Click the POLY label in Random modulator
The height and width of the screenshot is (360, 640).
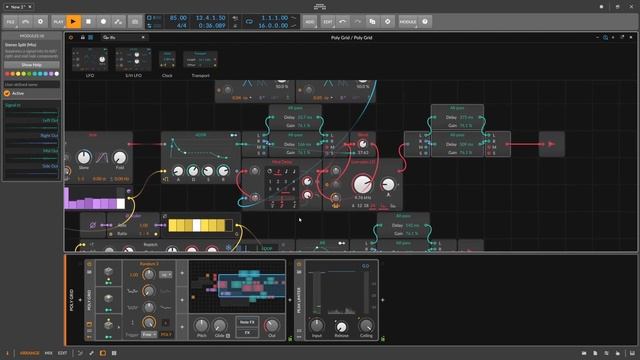point(166,335)
